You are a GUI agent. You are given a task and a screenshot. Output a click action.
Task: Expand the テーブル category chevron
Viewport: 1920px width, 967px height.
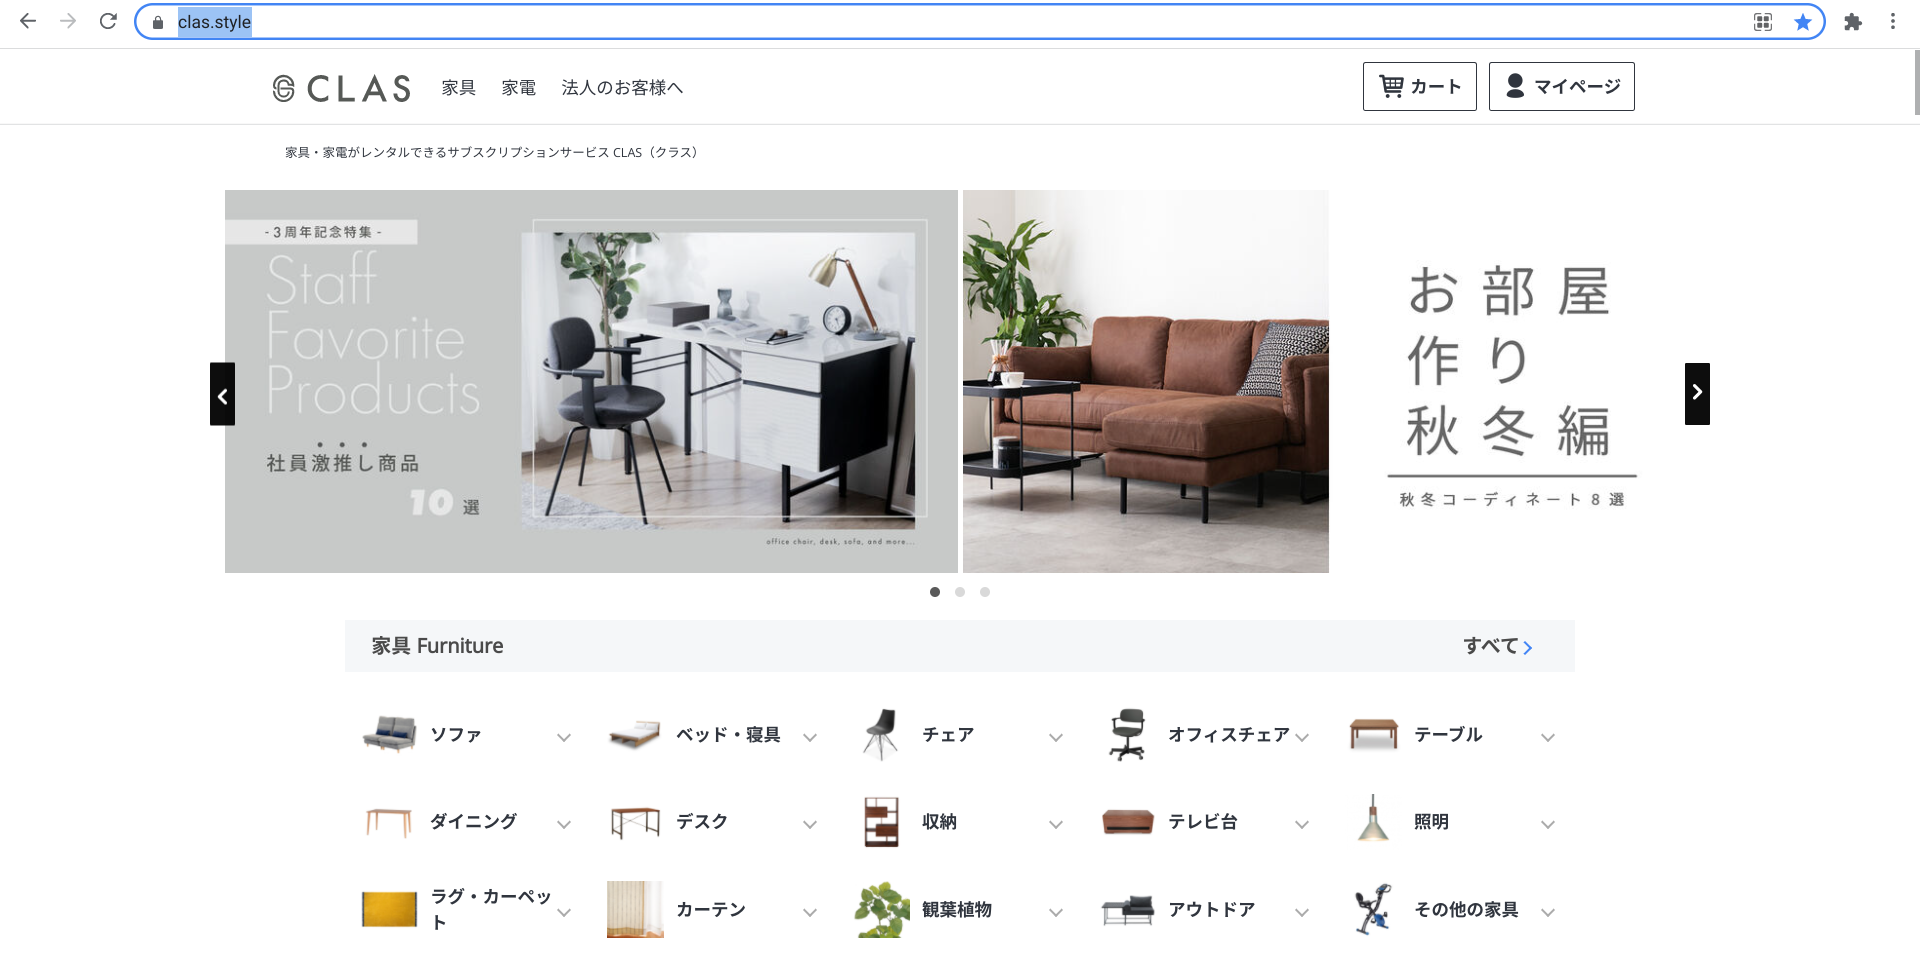(x=1548, y=738)
